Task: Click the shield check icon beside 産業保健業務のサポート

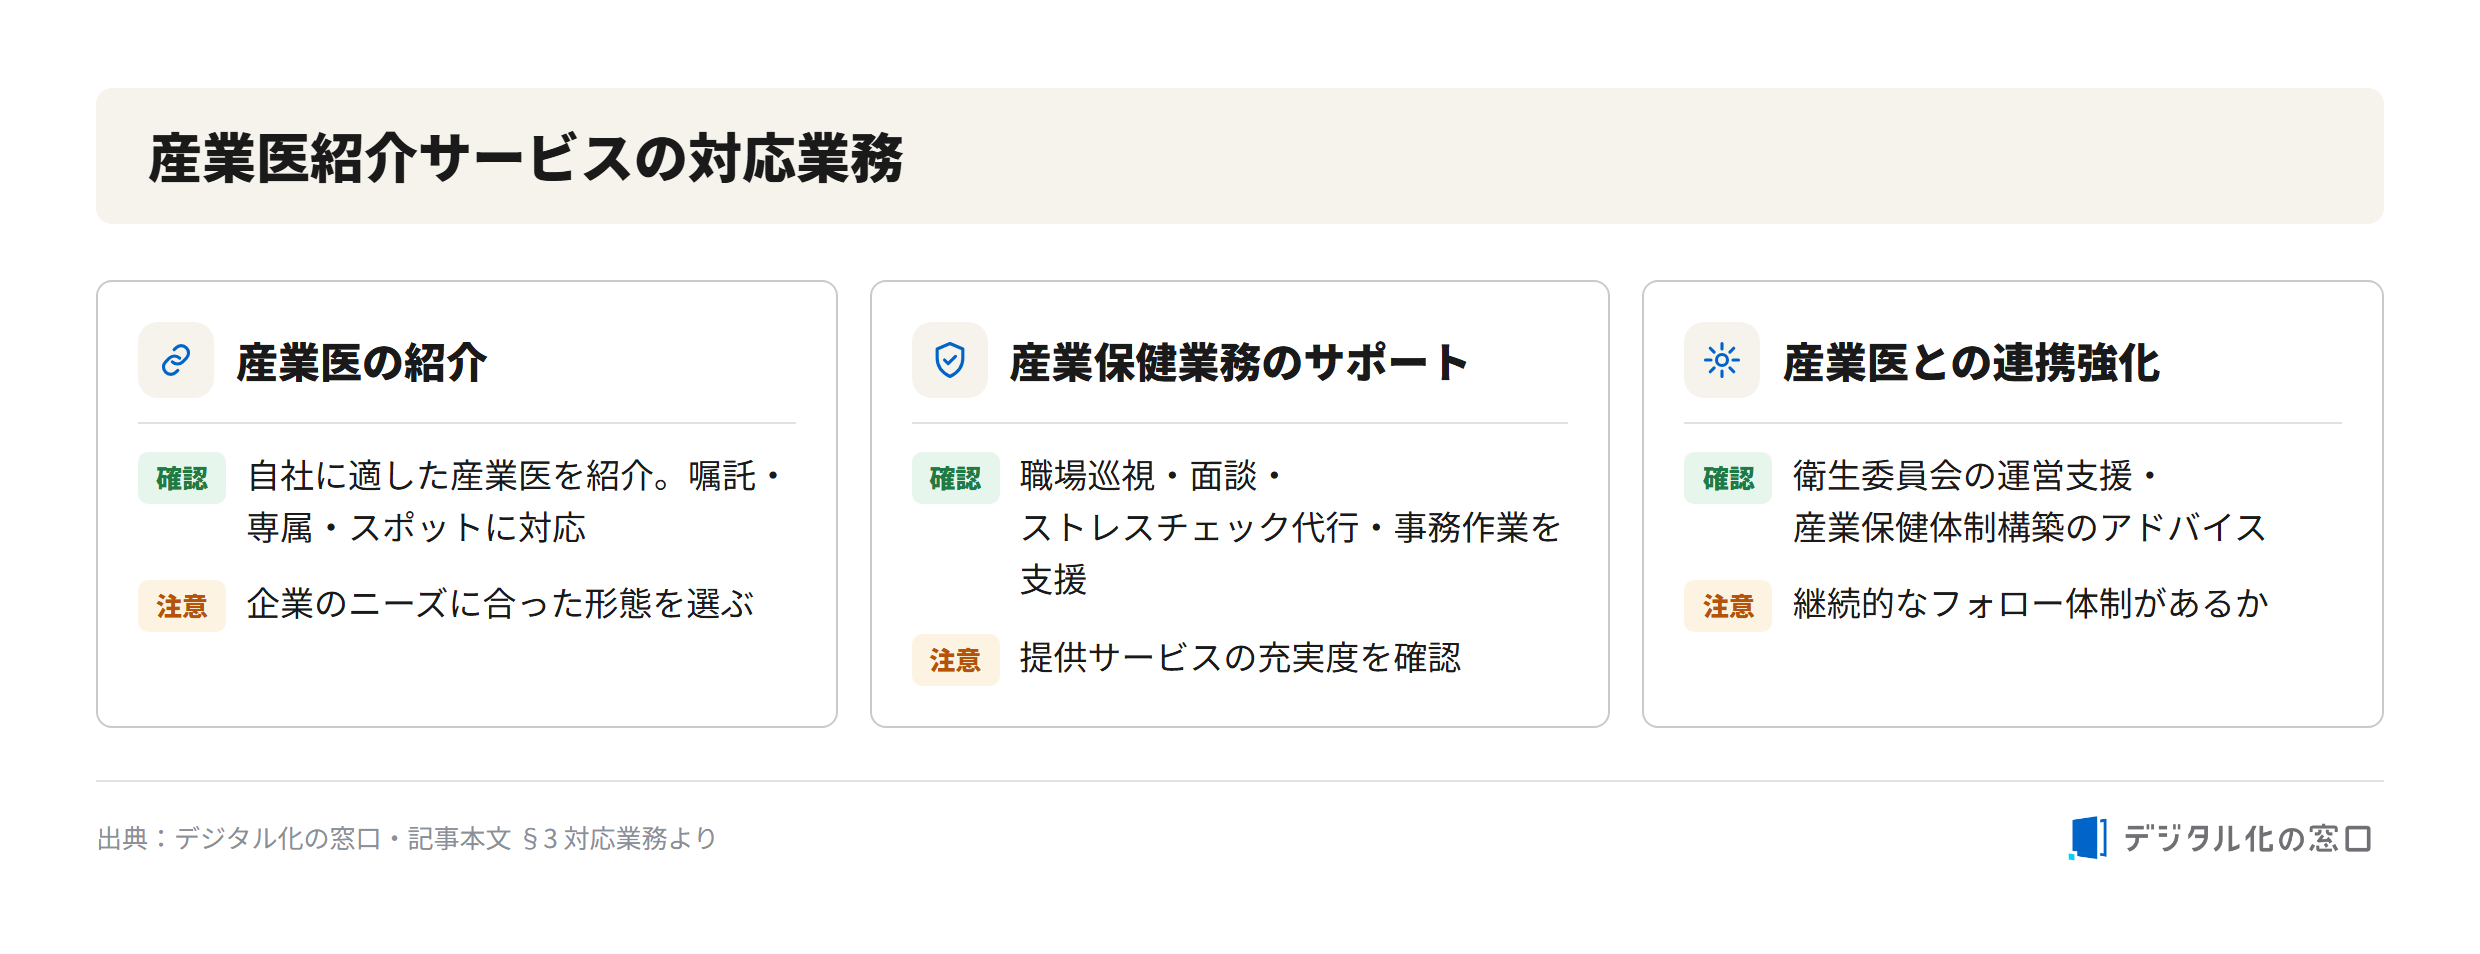Action: [949, 360]
